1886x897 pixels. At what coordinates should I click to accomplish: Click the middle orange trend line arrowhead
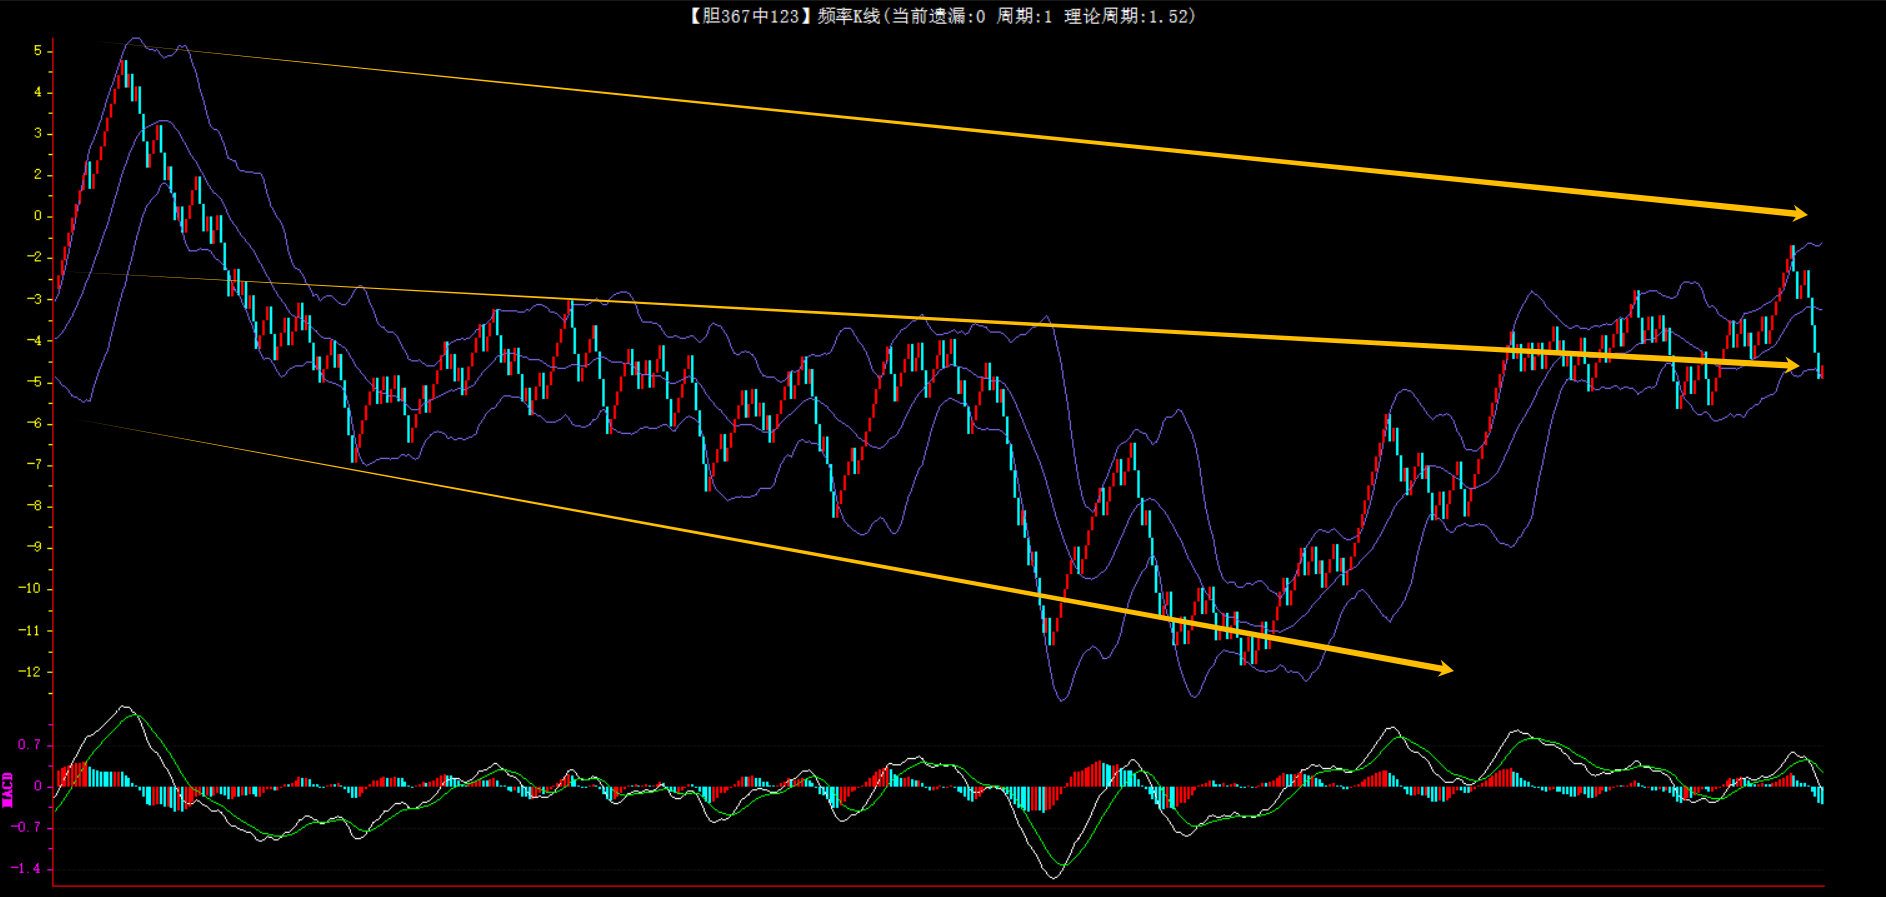[1791, 366]
